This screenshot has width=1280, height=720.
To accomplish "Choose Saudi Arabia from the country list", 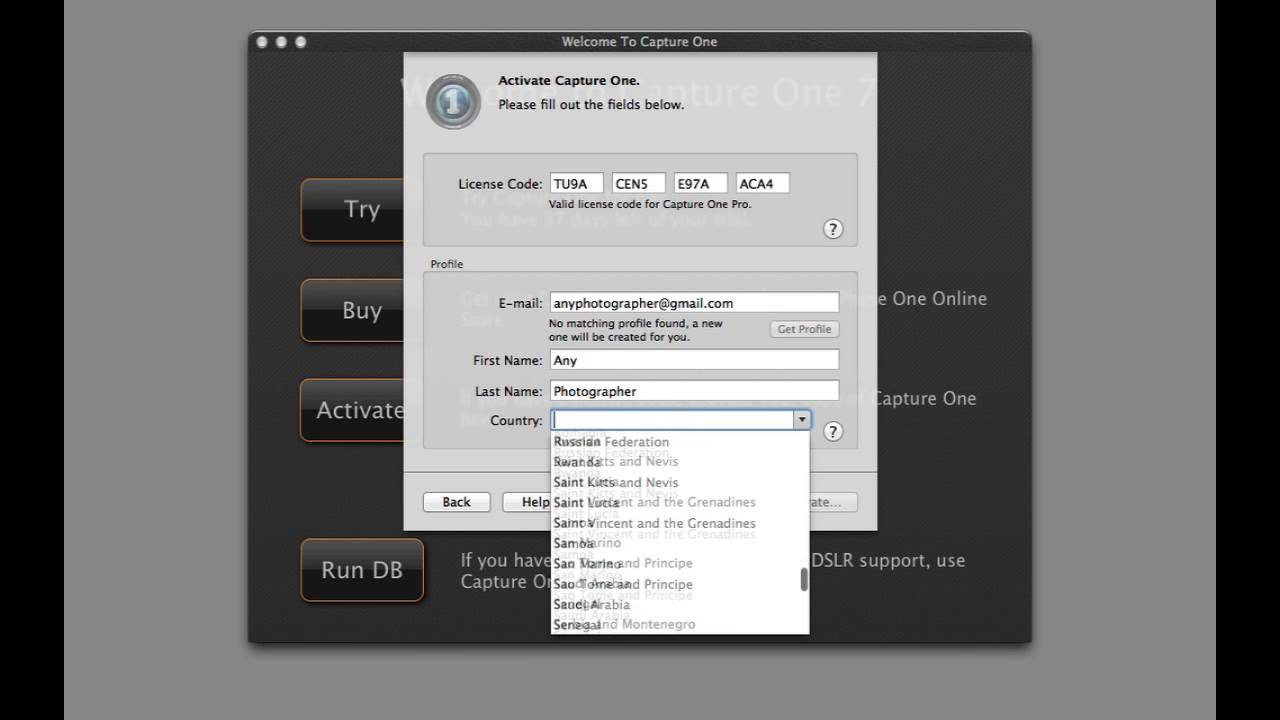I will click(680, 605).
